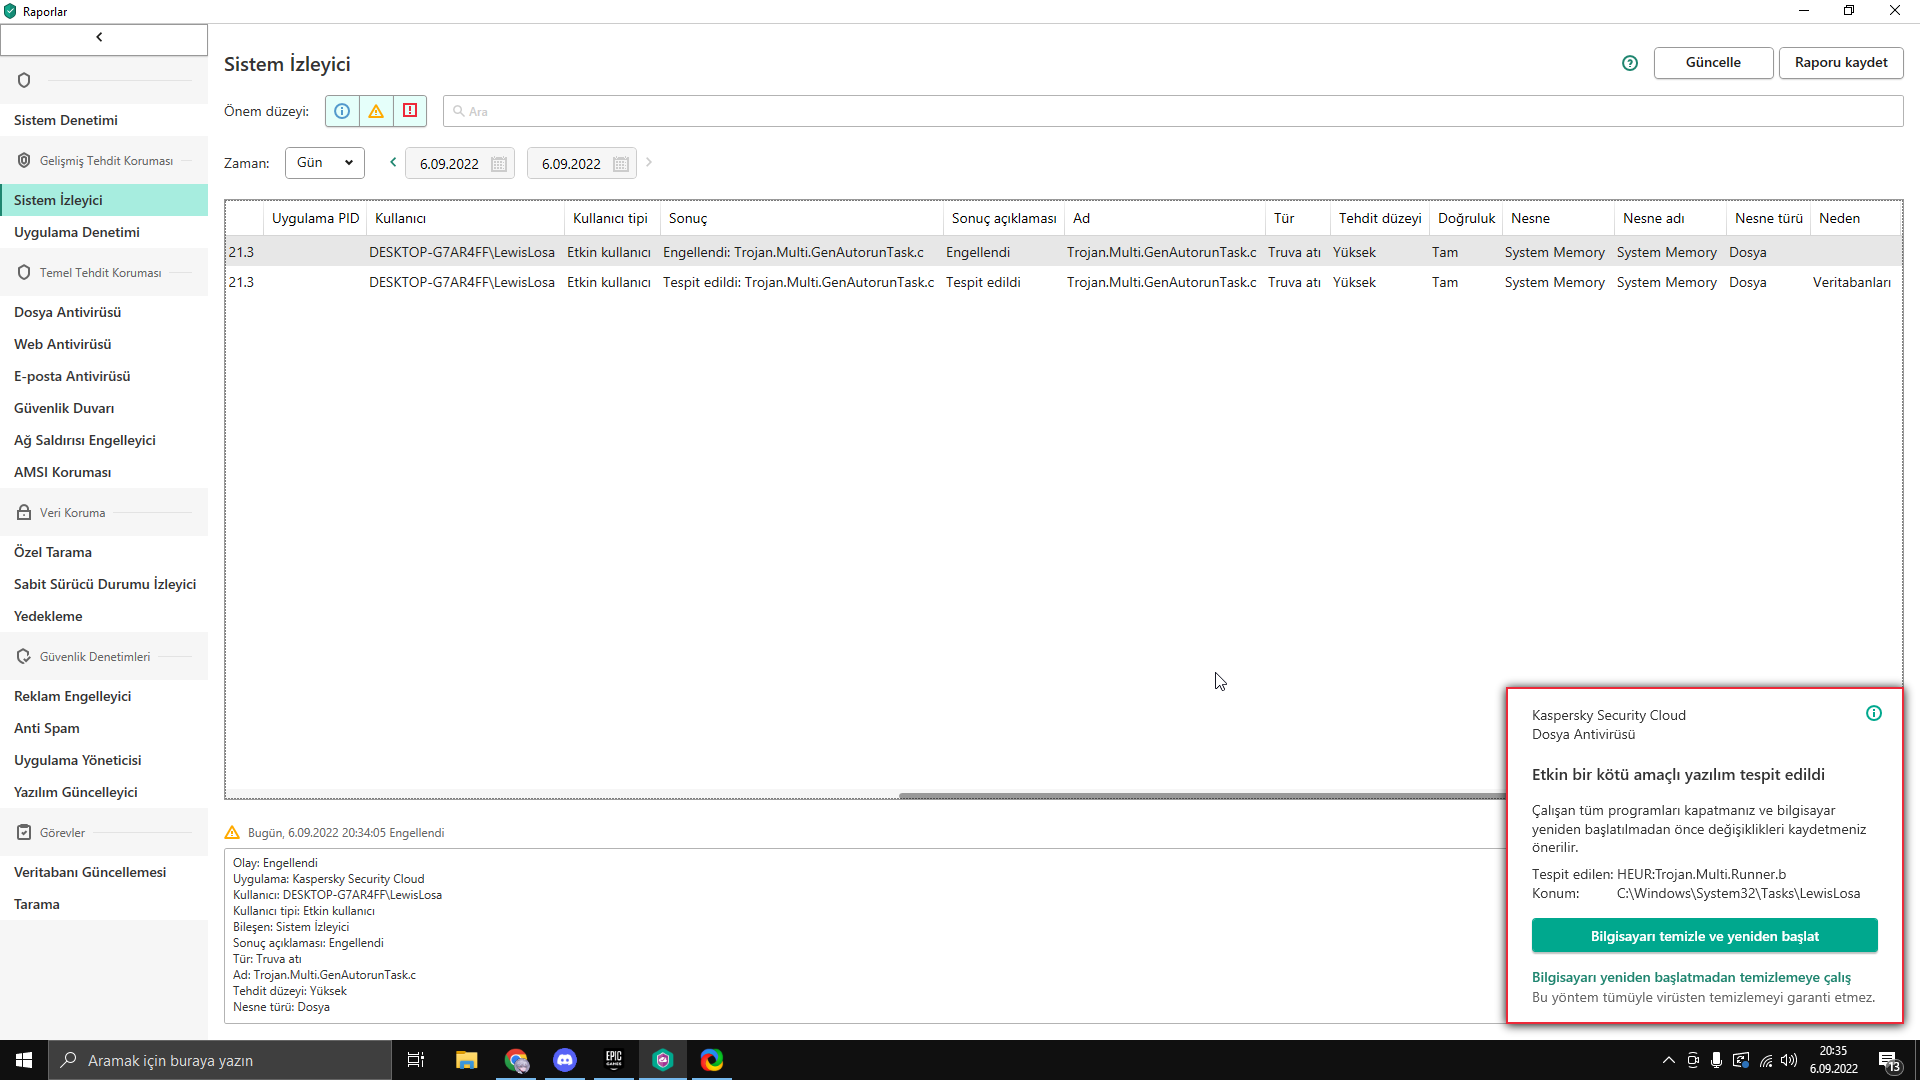Open Discord from the taskbar
The width and height of the screenshot is (1920, 1080).
565,1060
